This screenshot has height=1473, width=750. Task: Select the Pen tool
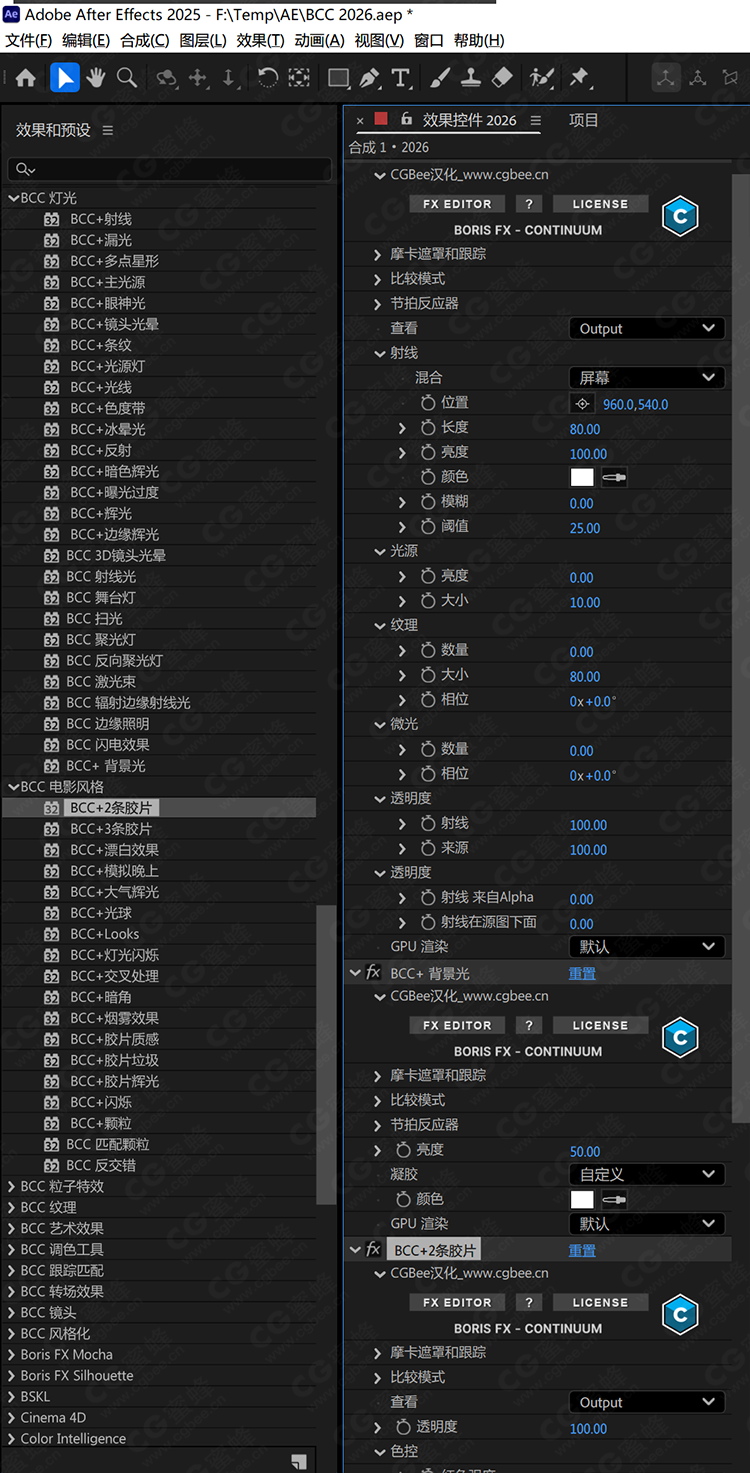[x=370, y=78]
